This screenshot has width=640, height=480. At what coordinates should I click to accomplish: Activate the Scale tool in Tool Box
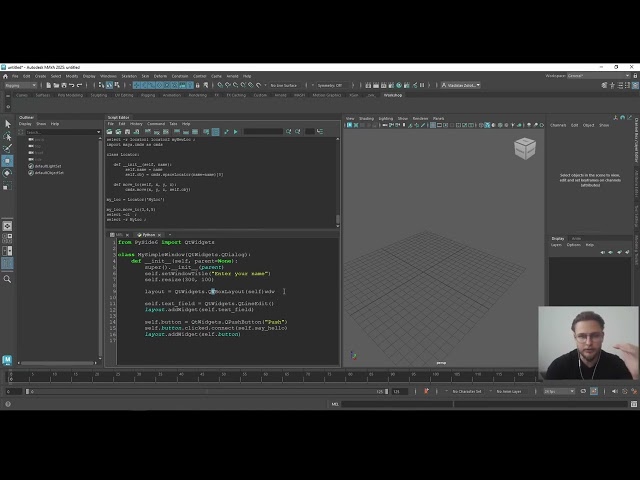[7, 186]
